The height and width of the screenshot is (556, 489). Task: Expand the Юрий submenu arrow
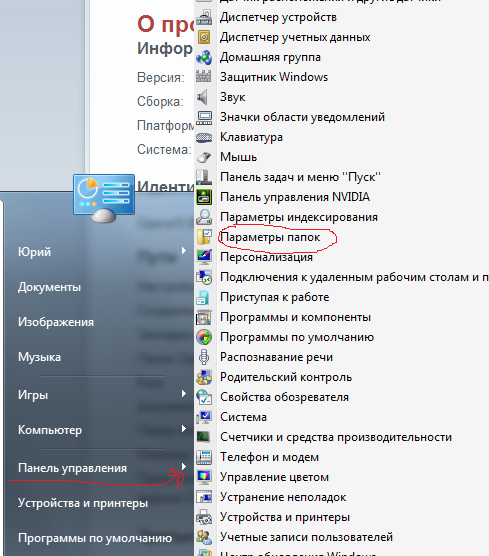coord(184,251)
